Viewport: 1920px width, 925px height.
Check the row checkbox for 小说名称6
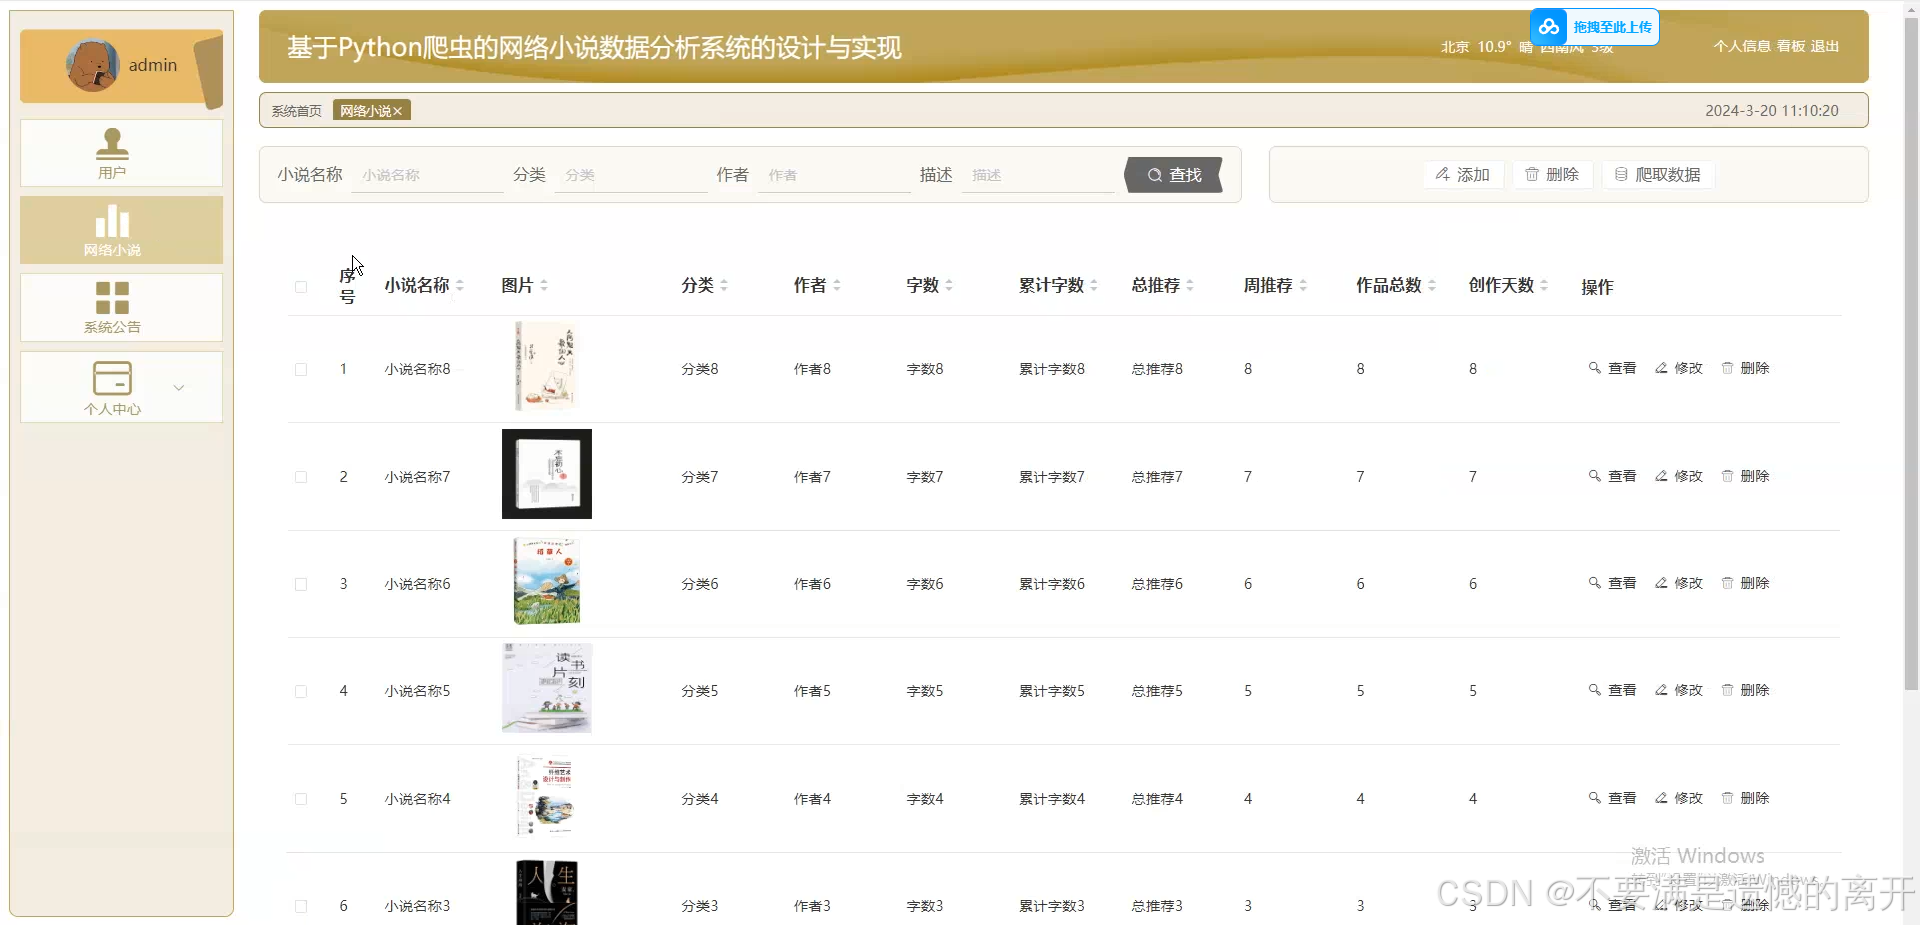click(x=301, y=584)
